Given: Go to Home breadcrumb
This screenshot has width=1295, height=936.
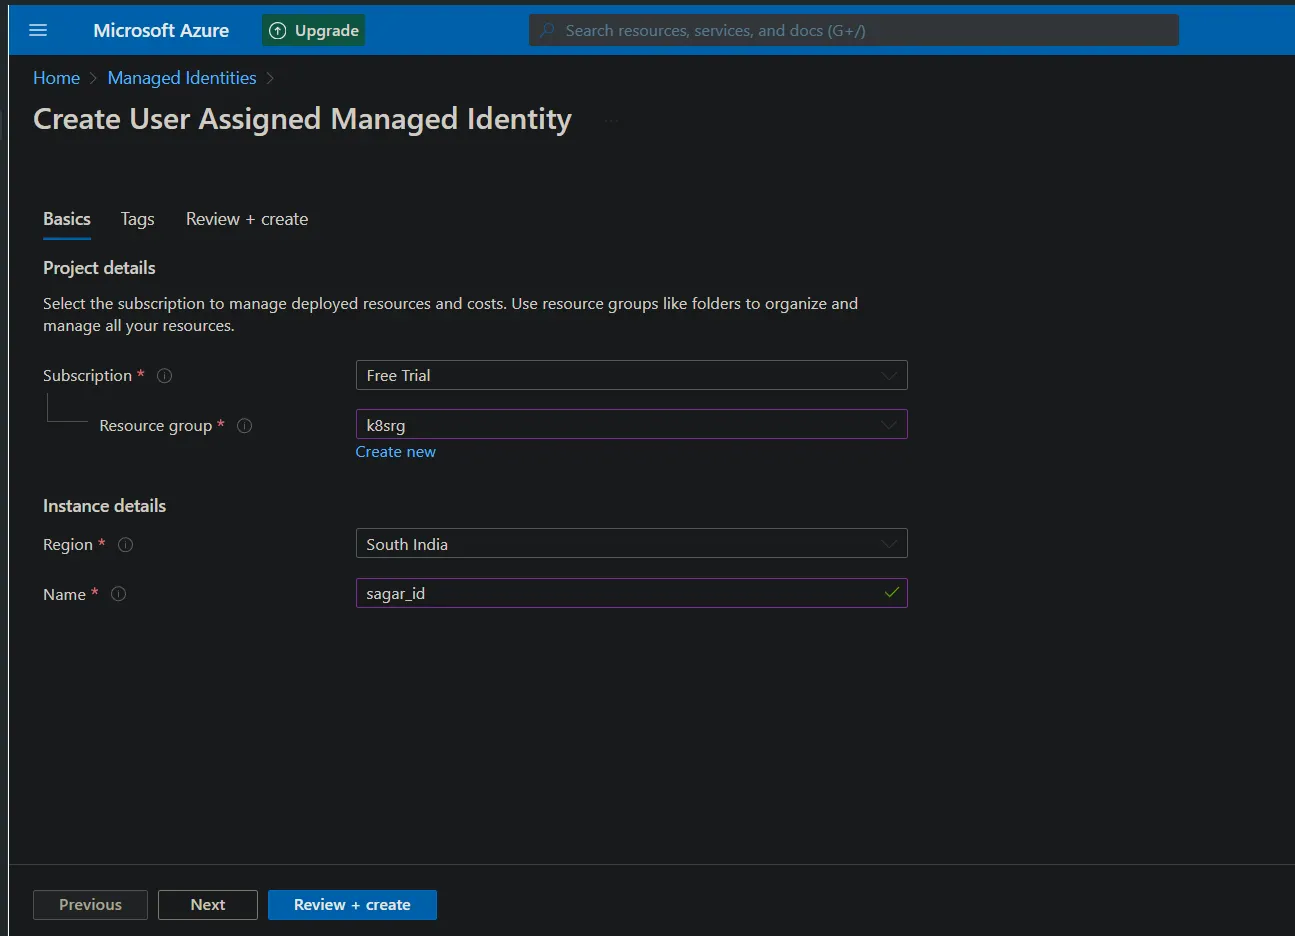Looking at the screenshot, I should (x=56, y=78).
